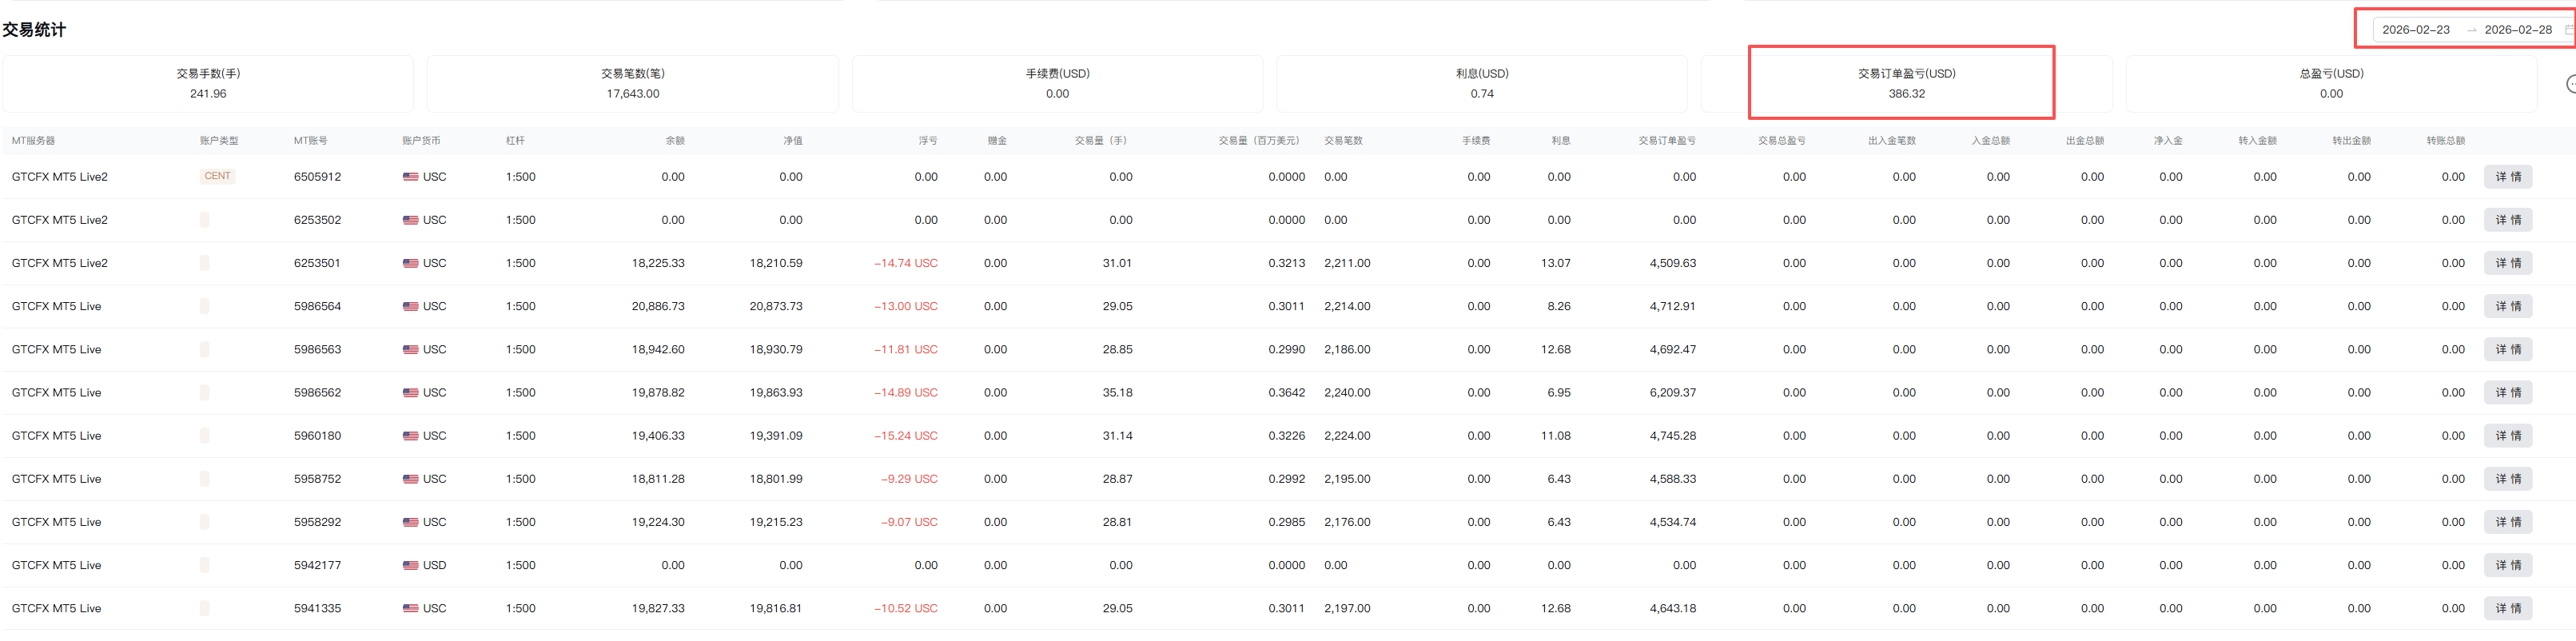Click the US flag for account 6253501

click(x=410, y=263)
